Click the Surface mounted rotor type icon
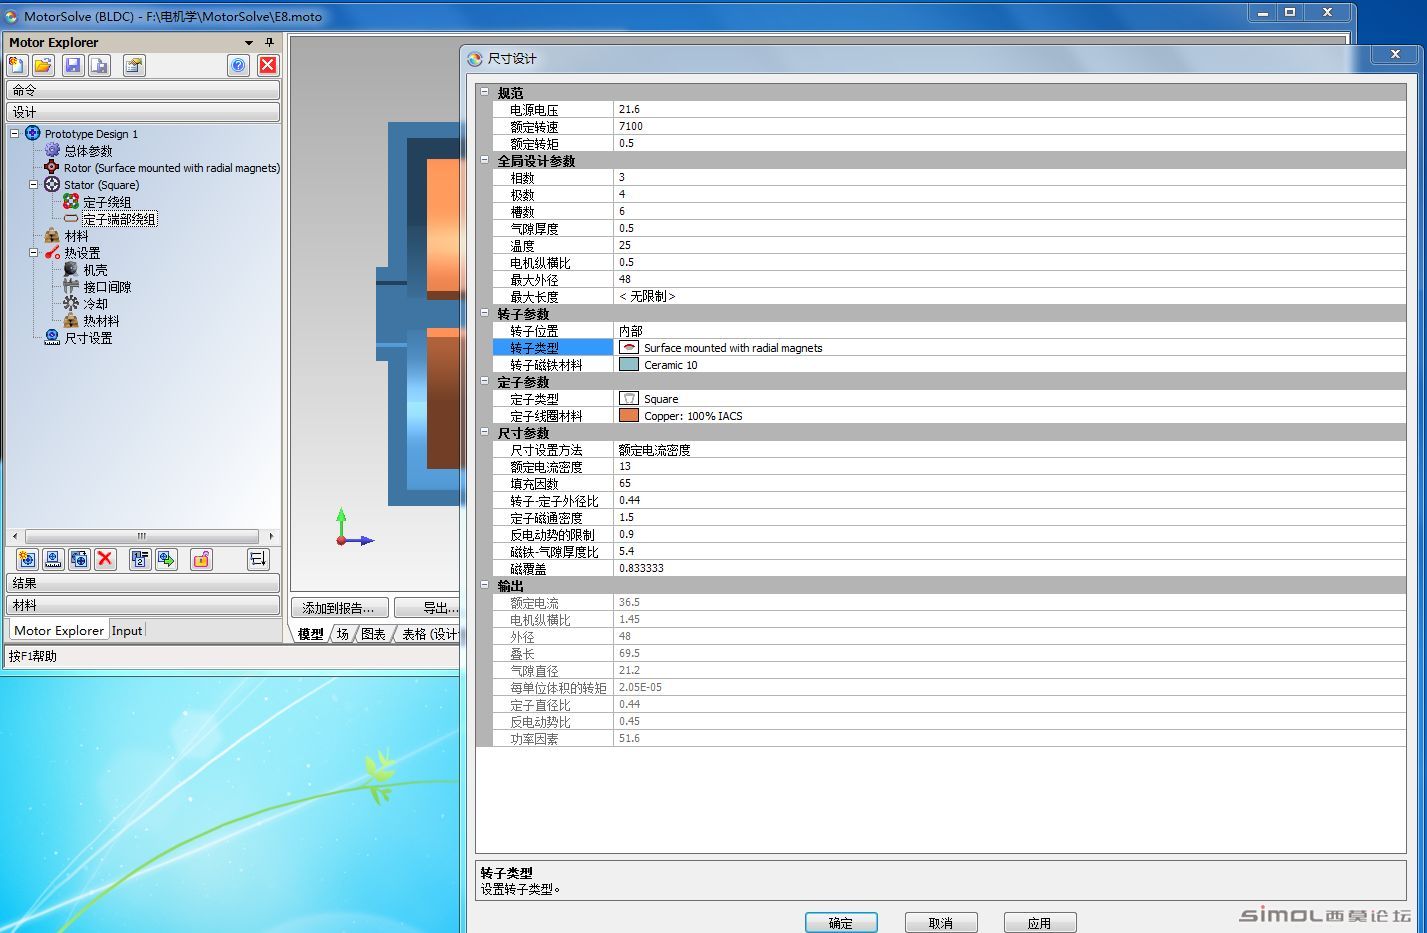1427x933 pixels. [629, 347]
